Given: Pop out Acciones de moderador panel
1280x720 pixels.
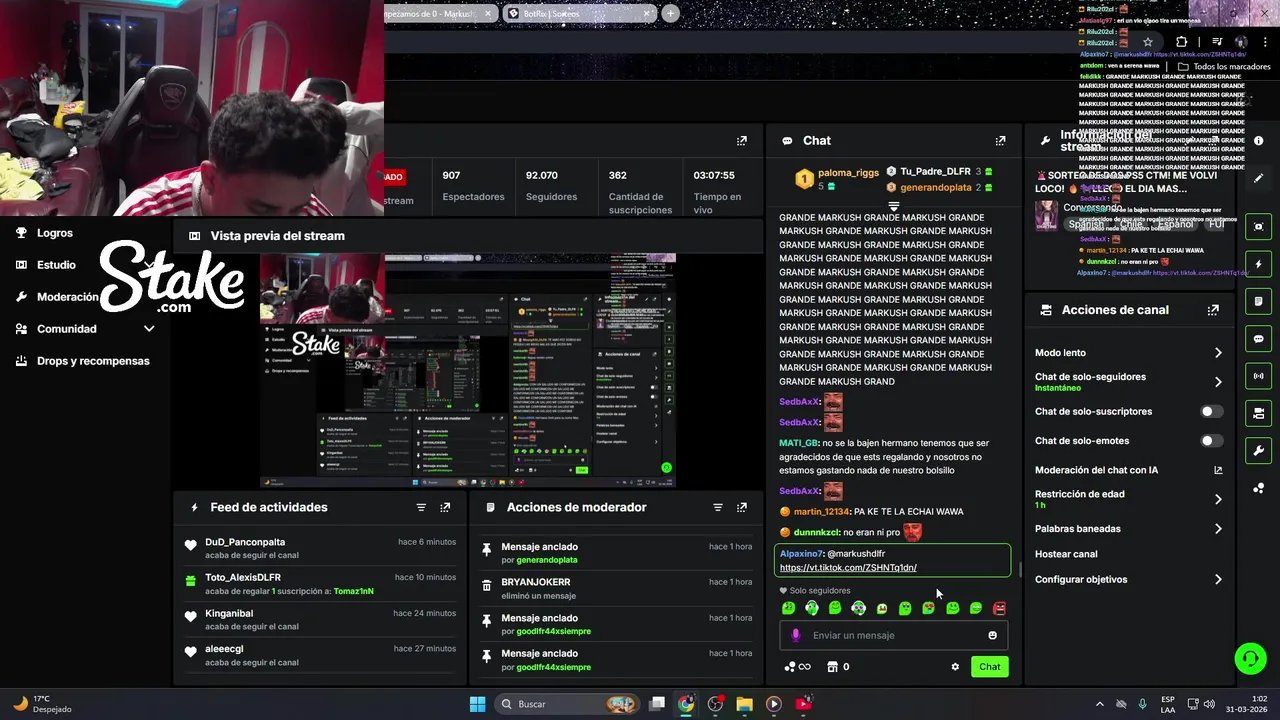Looking at the screenshot, I should [x=741, y=508].
